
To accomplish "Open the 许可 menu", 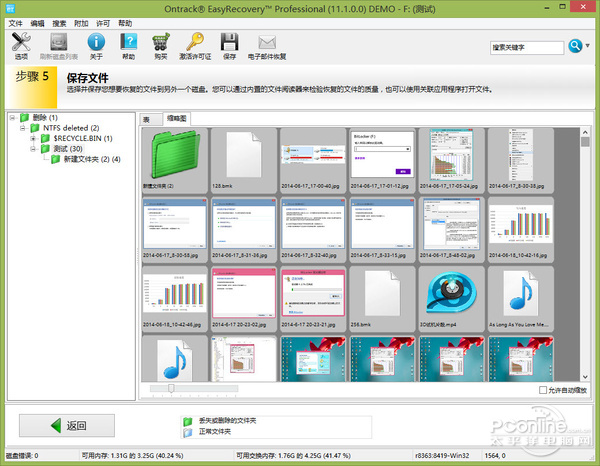I will [103, 23].
